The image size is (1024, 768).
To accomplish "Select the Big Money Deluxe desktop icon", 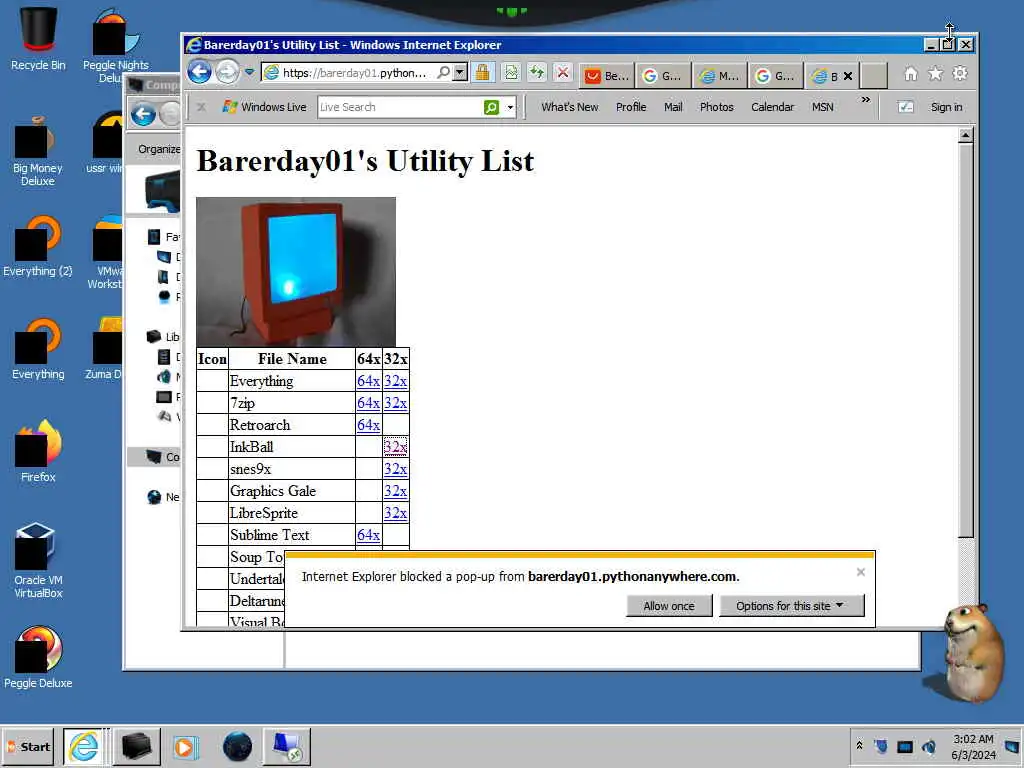I will coord(38,150).
